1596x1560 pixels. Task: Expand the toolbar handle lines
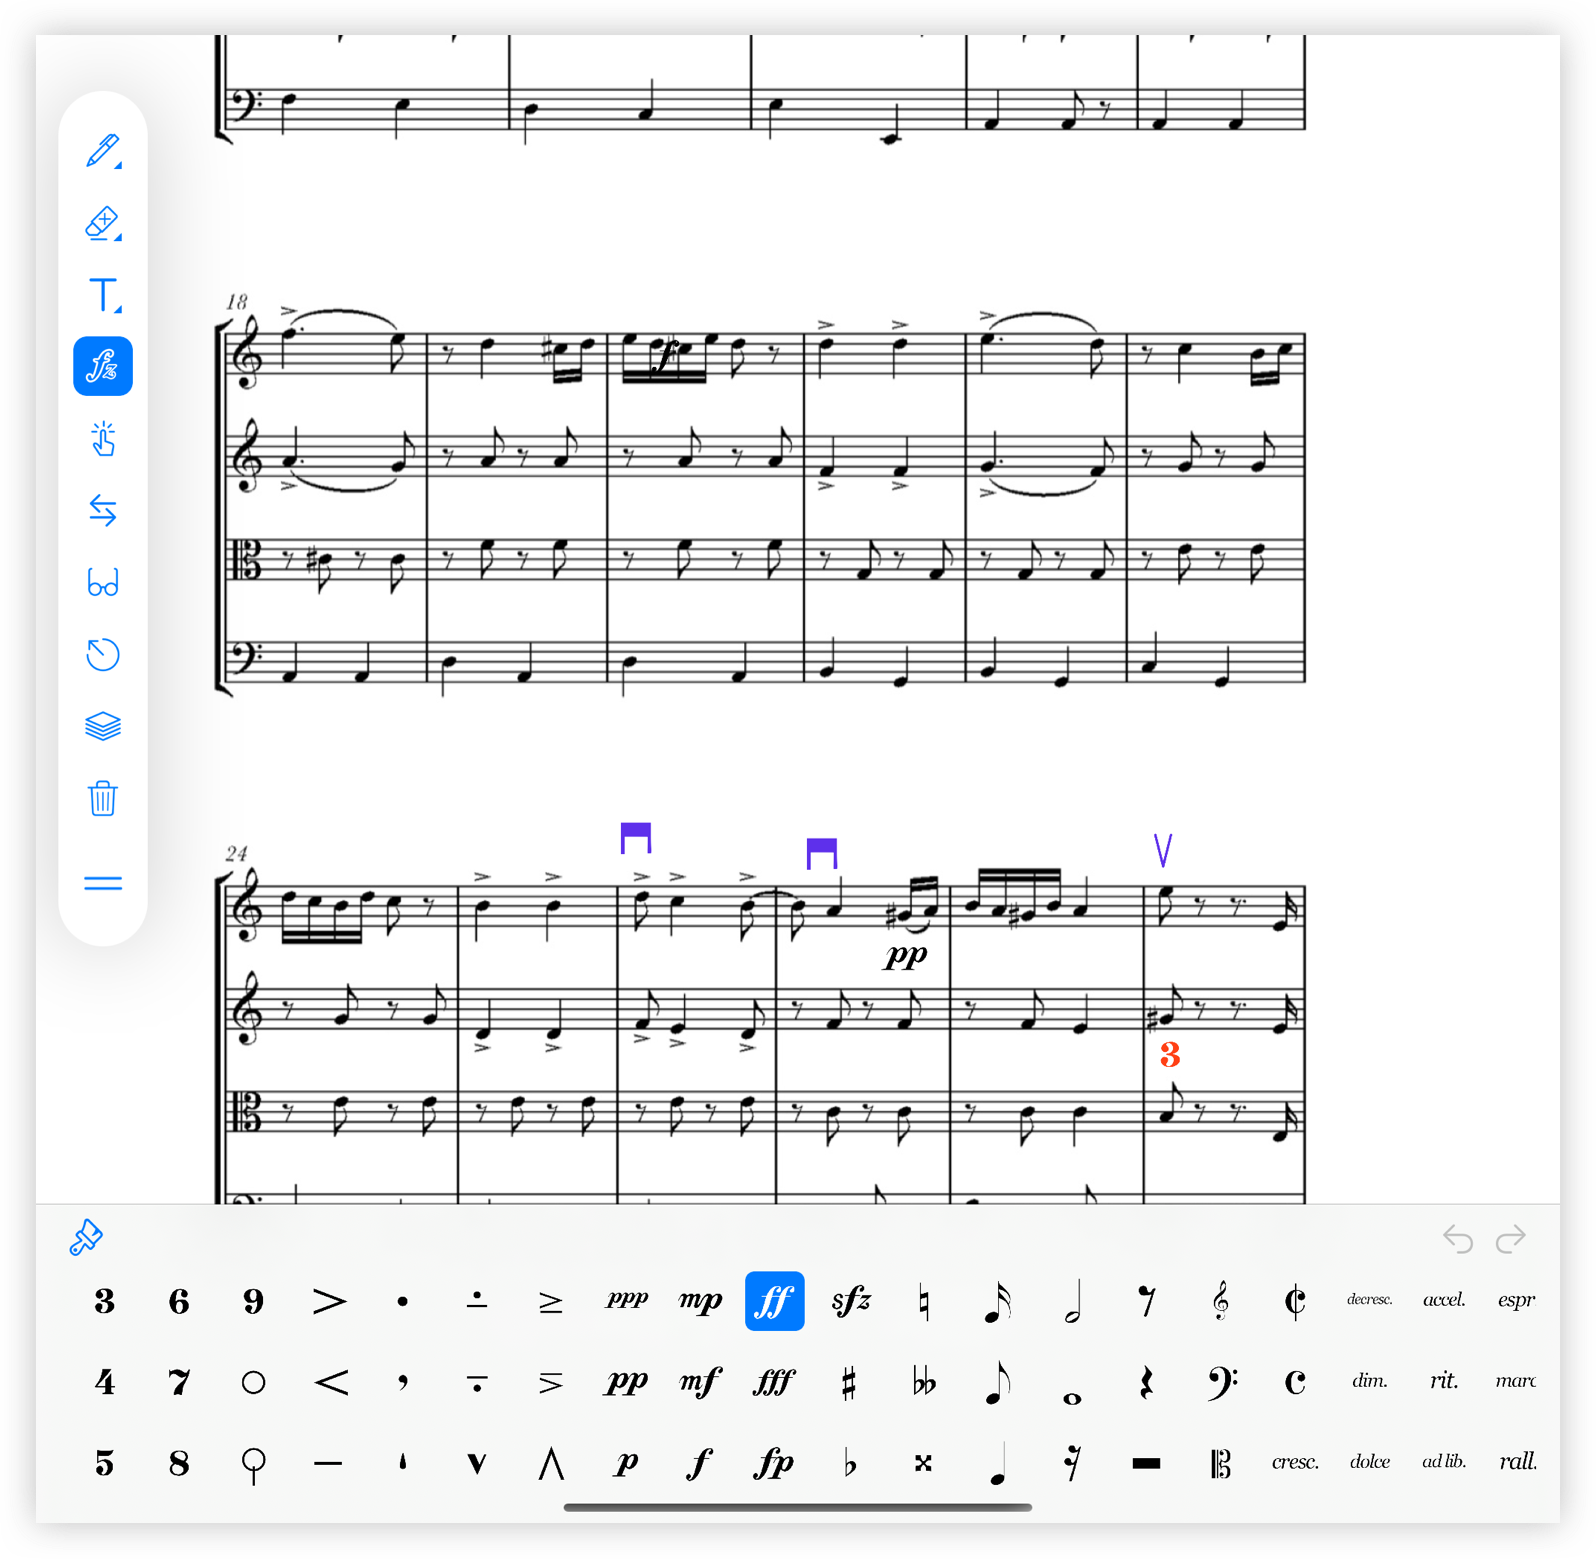pos(103,883)
